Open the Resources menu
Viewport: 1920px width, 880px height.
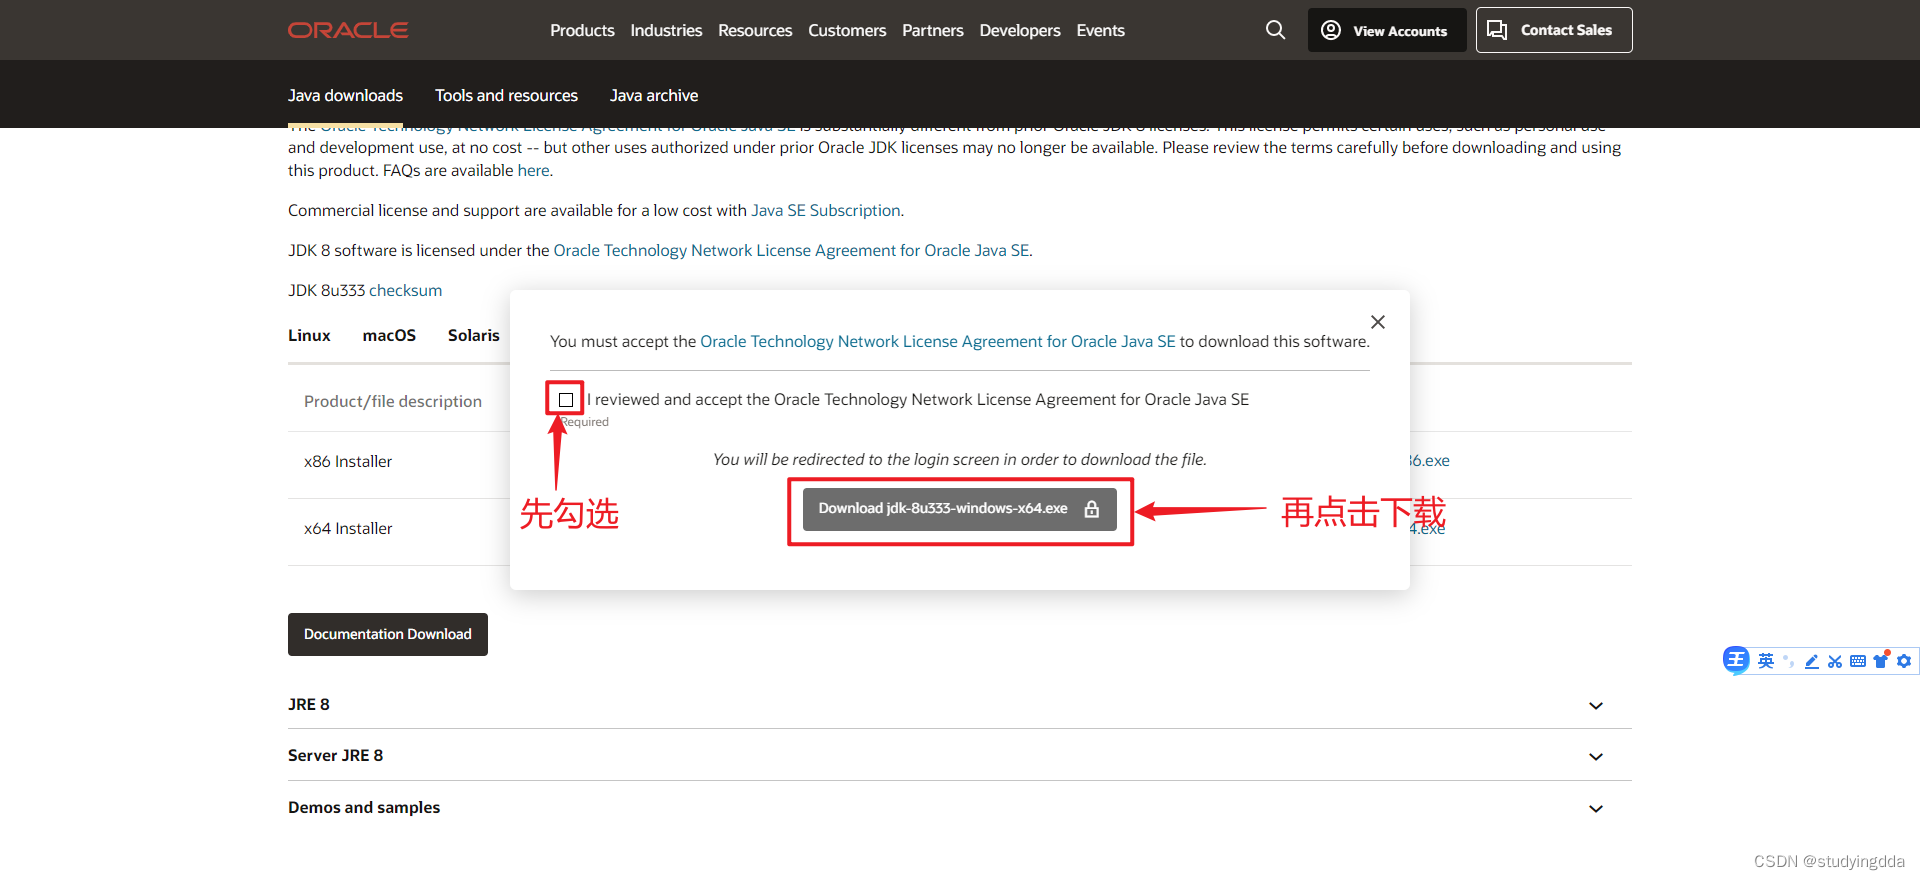pos(755,30)
